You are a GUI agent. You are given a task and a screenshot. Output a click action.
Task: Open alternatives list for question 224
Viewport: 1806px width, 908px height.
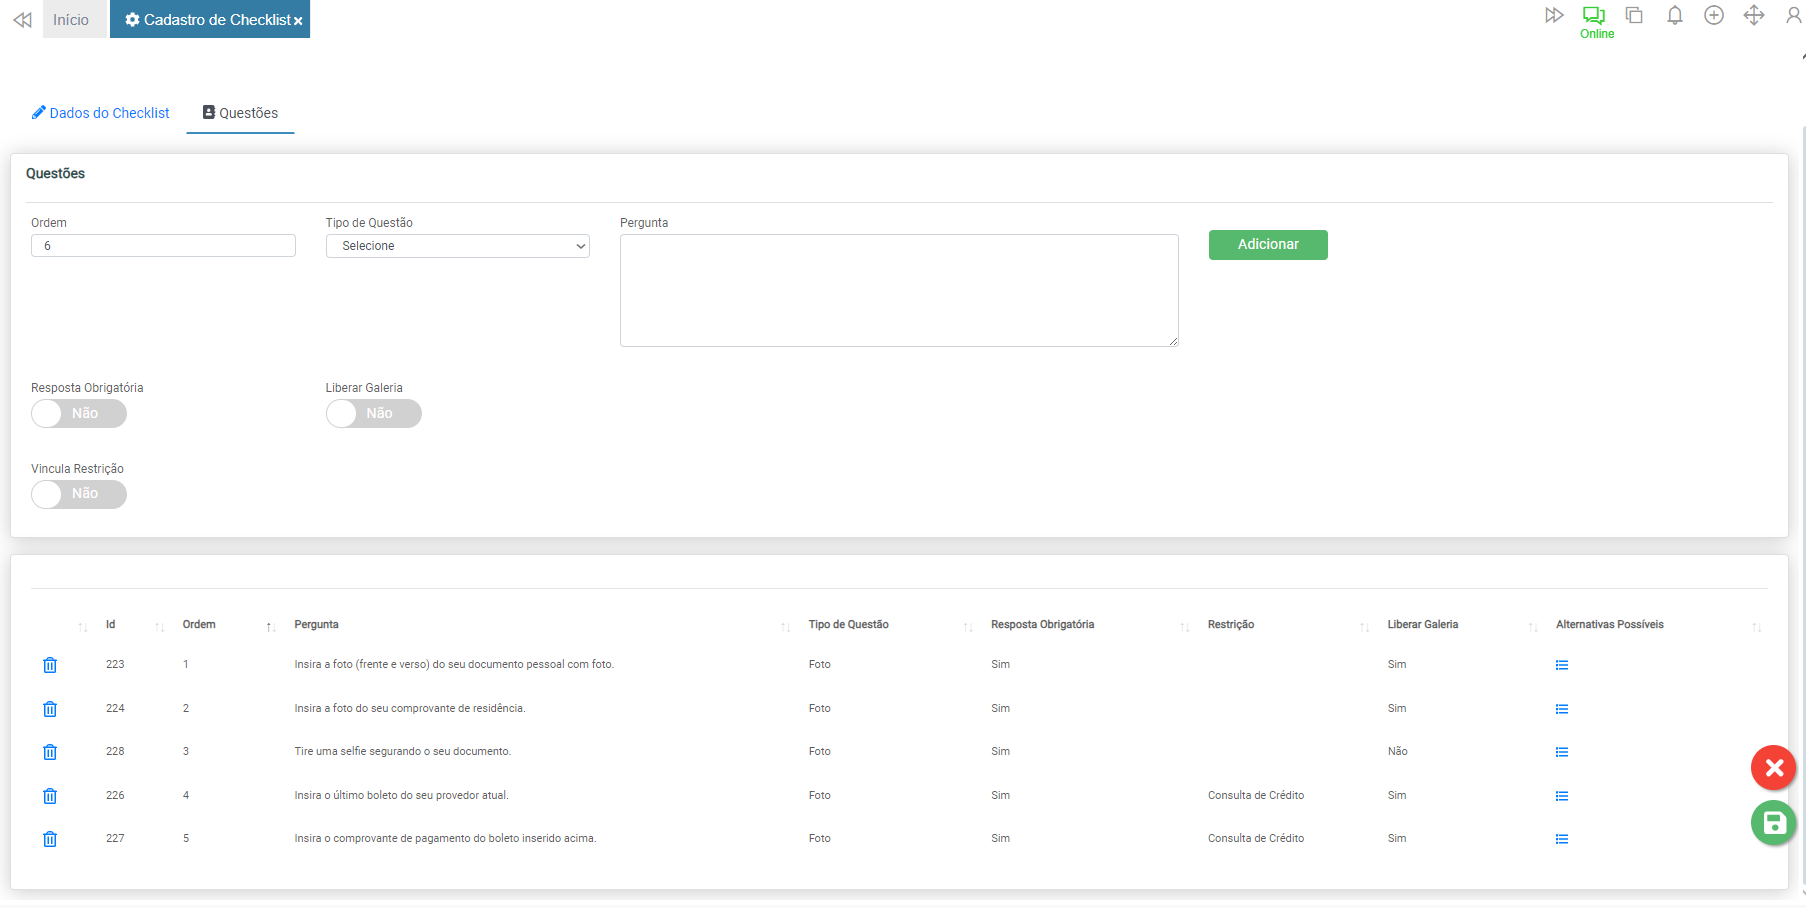pos(1561,709)
